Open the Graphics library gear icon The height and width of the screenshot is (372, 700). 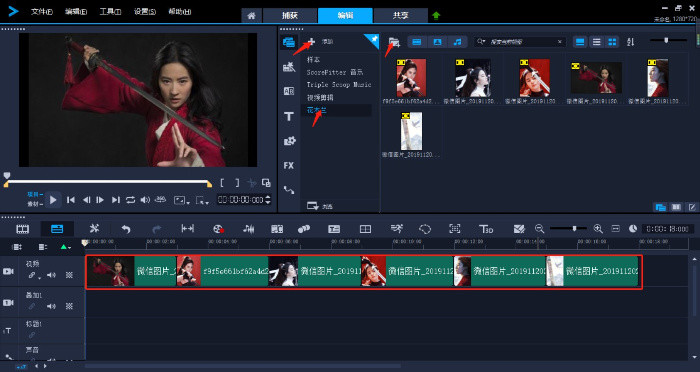289,141
